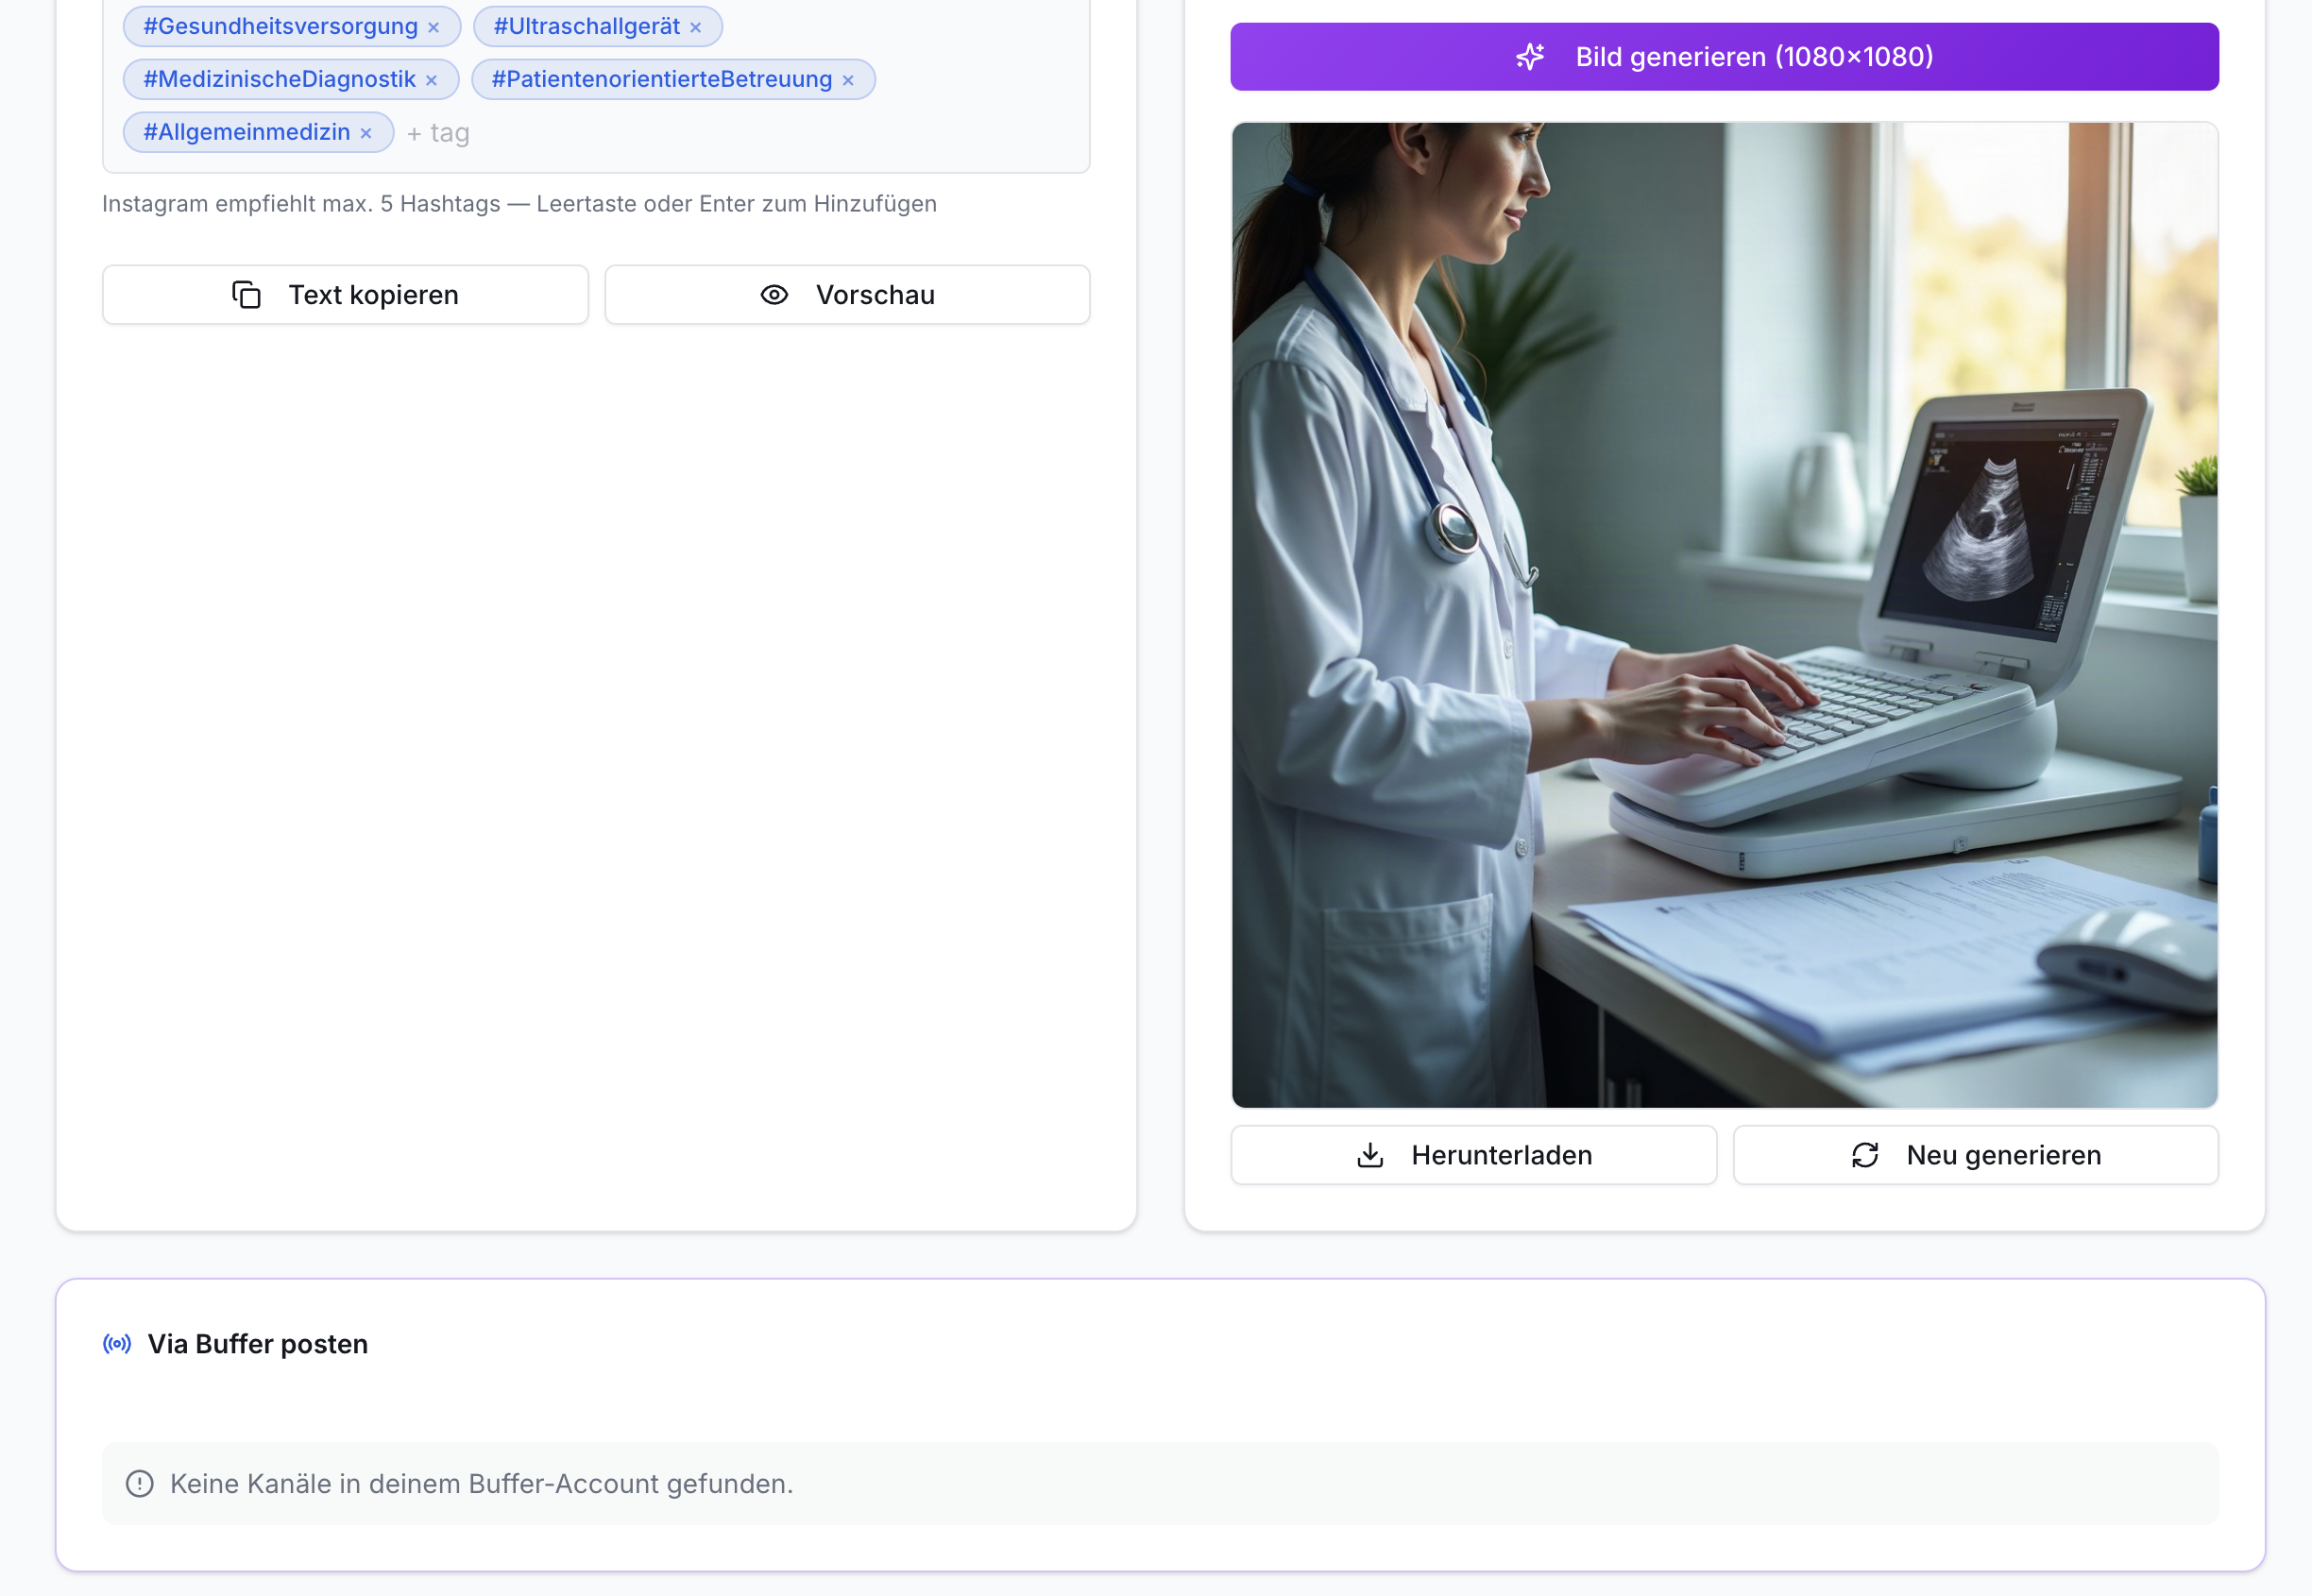Viewport: 2312px width, 1596px height.
Task: Select the #Gesundheitsversorgung tag label
Action: click(280, 27)
